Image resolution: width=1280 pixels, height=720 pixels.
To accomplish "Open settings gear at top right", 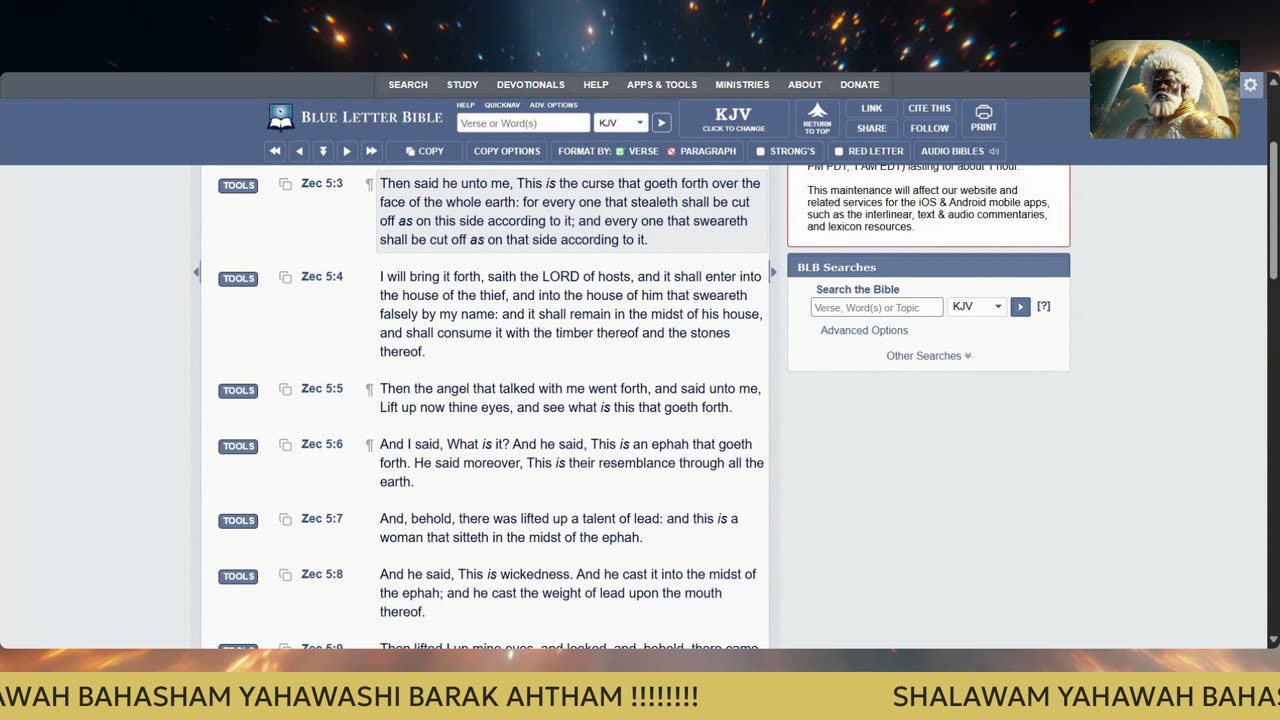I will 1250,85.
